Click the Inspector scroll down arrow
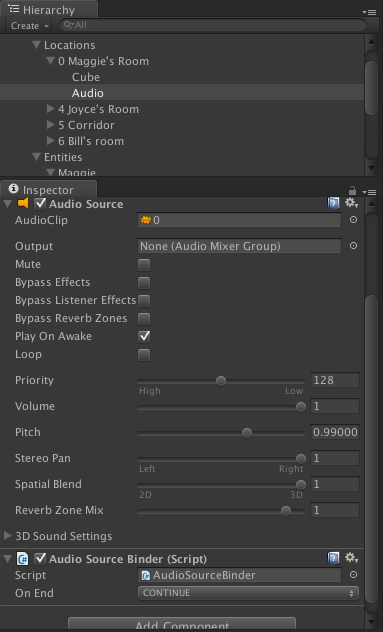The height and width of the screenshot is (632, 383). pyautogui.click(x=371, y=624)
